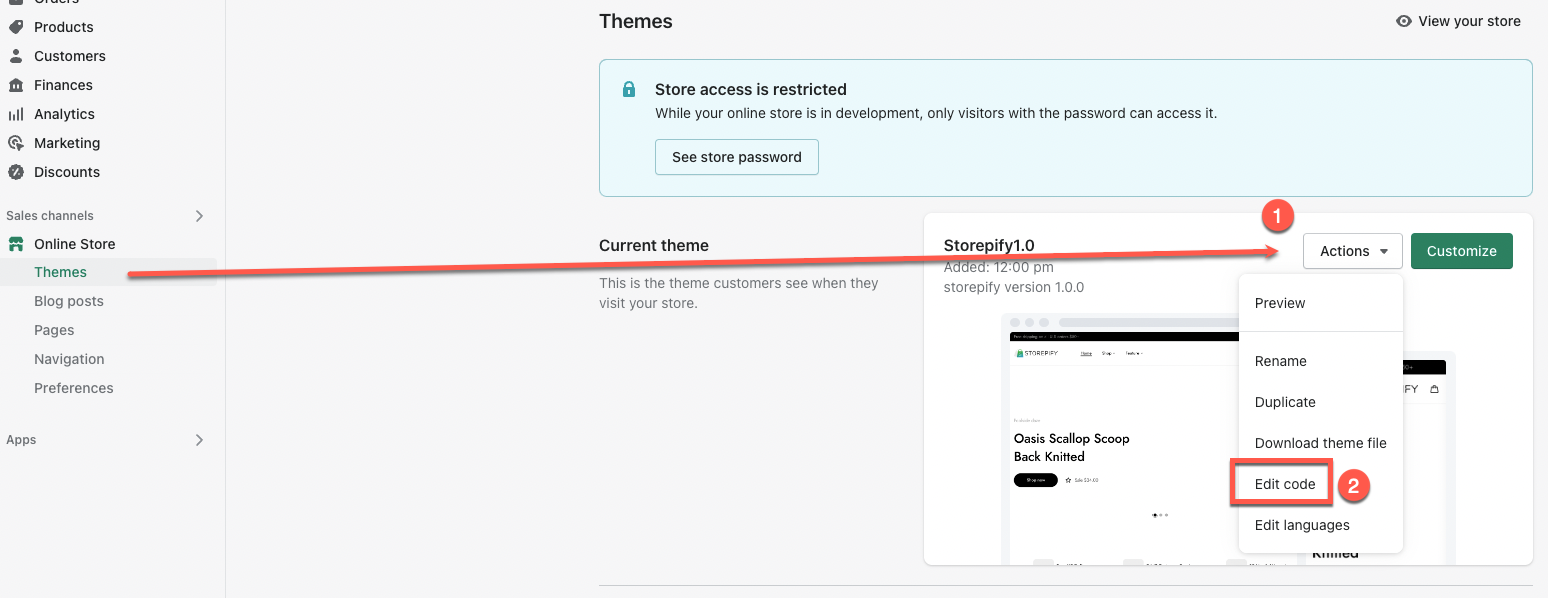Screen dimensions: 1548x598
Task: Expand the Apps section chevron
Action: coord(199,440)
